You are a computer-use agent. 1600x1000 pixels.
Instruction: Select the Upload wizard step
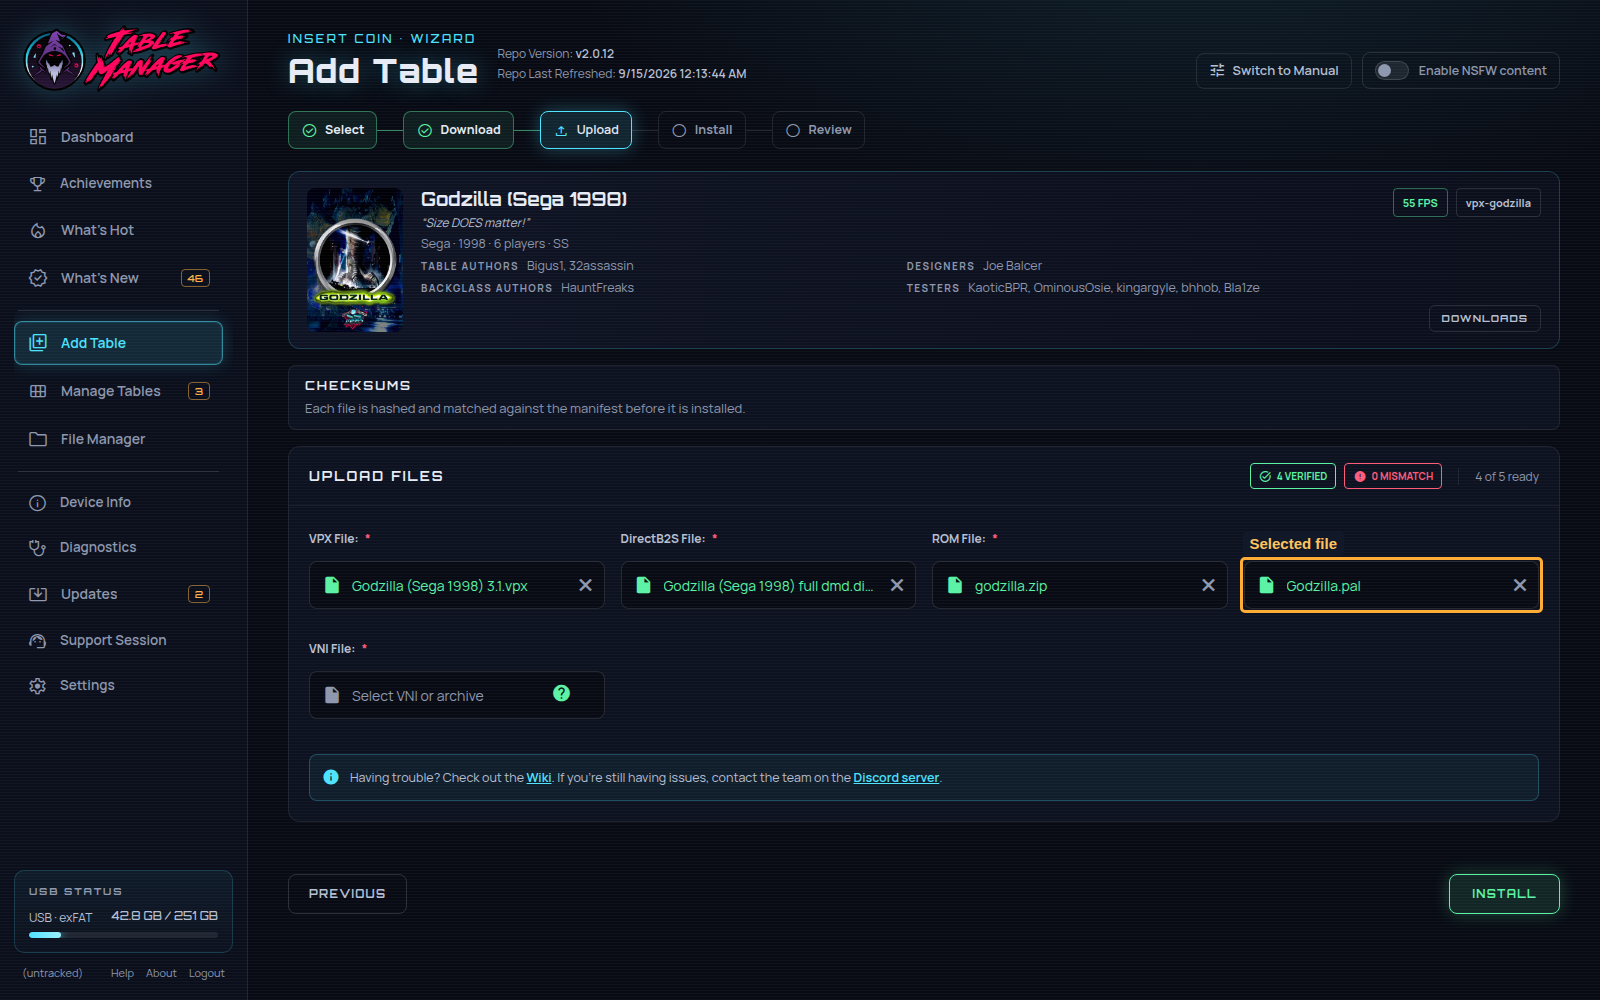point(586,130)
